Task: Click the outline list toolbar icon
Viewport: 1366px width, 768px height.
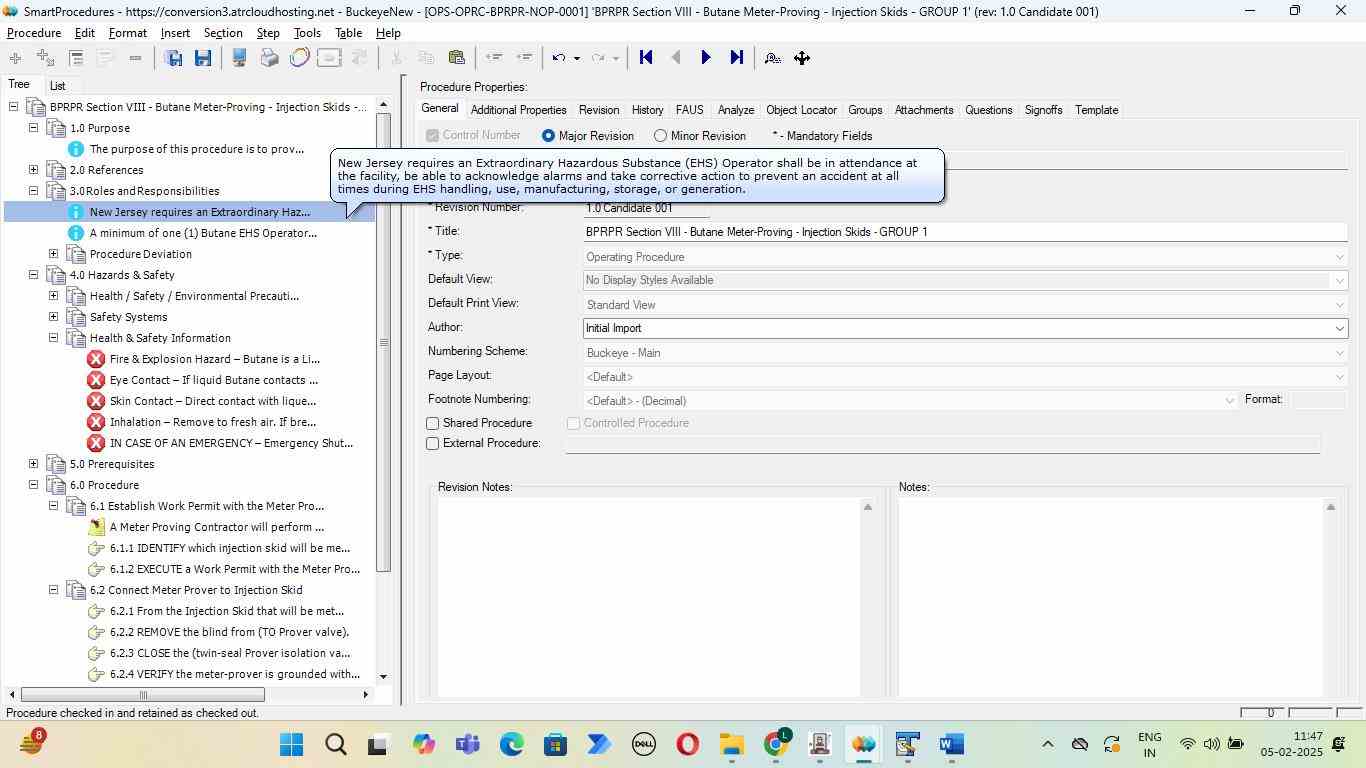Action: [76, 58]
